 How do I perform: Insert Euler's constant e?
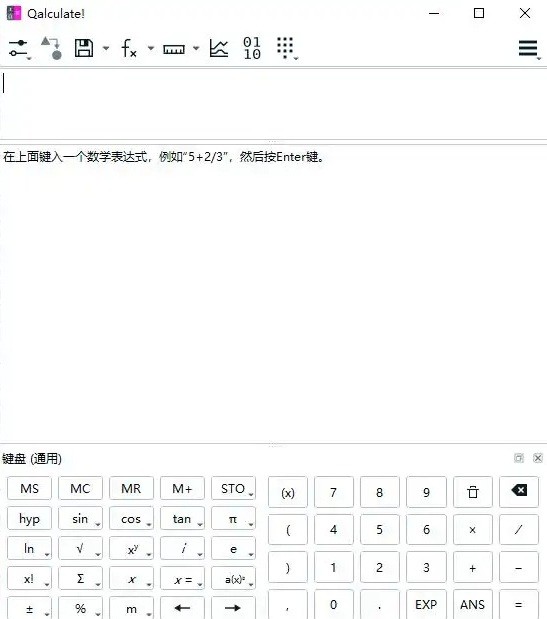pyautogui.click(x=233, y=548)
